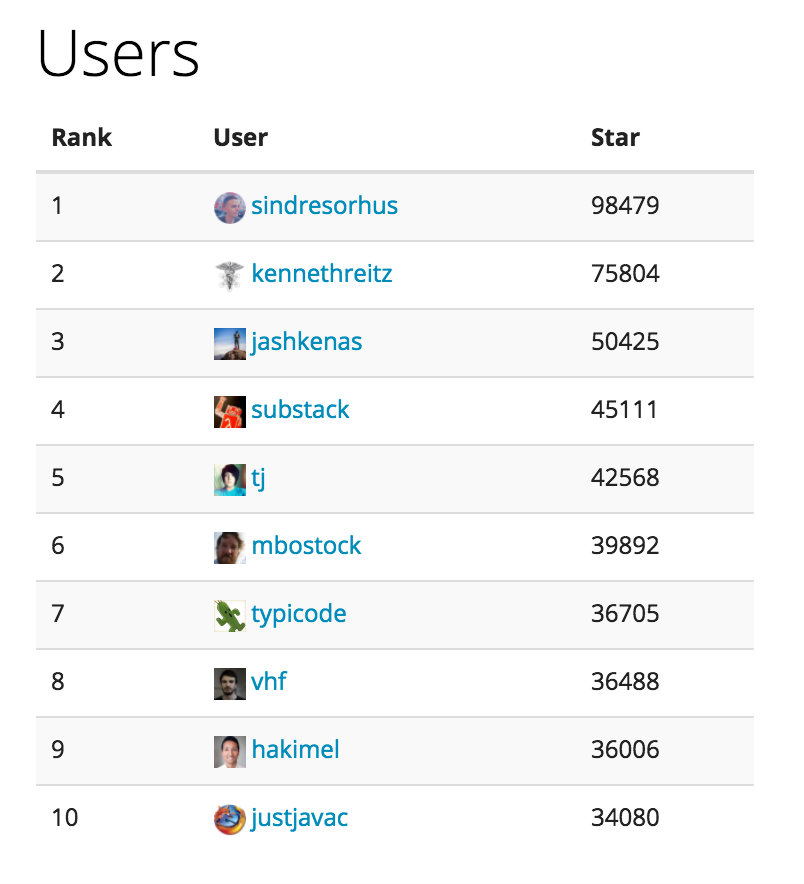Click the avatar icon beside hakimel
This screenshot has height=884, width=804.
click(x=229, y=751)
